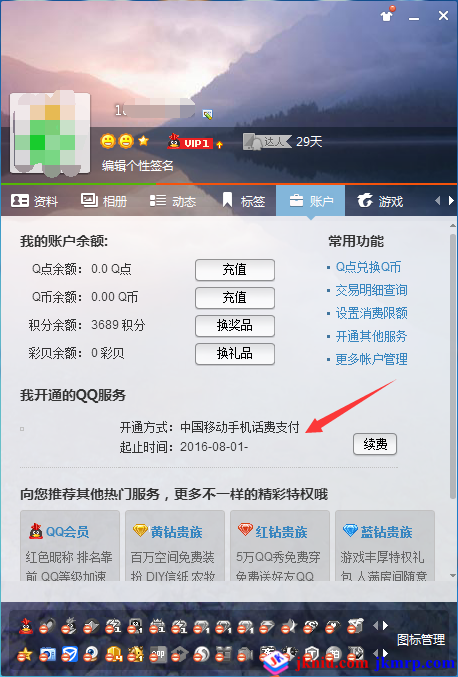
Task: Click 编辑个性签名 signature field
Action: [x=138, y=165]
